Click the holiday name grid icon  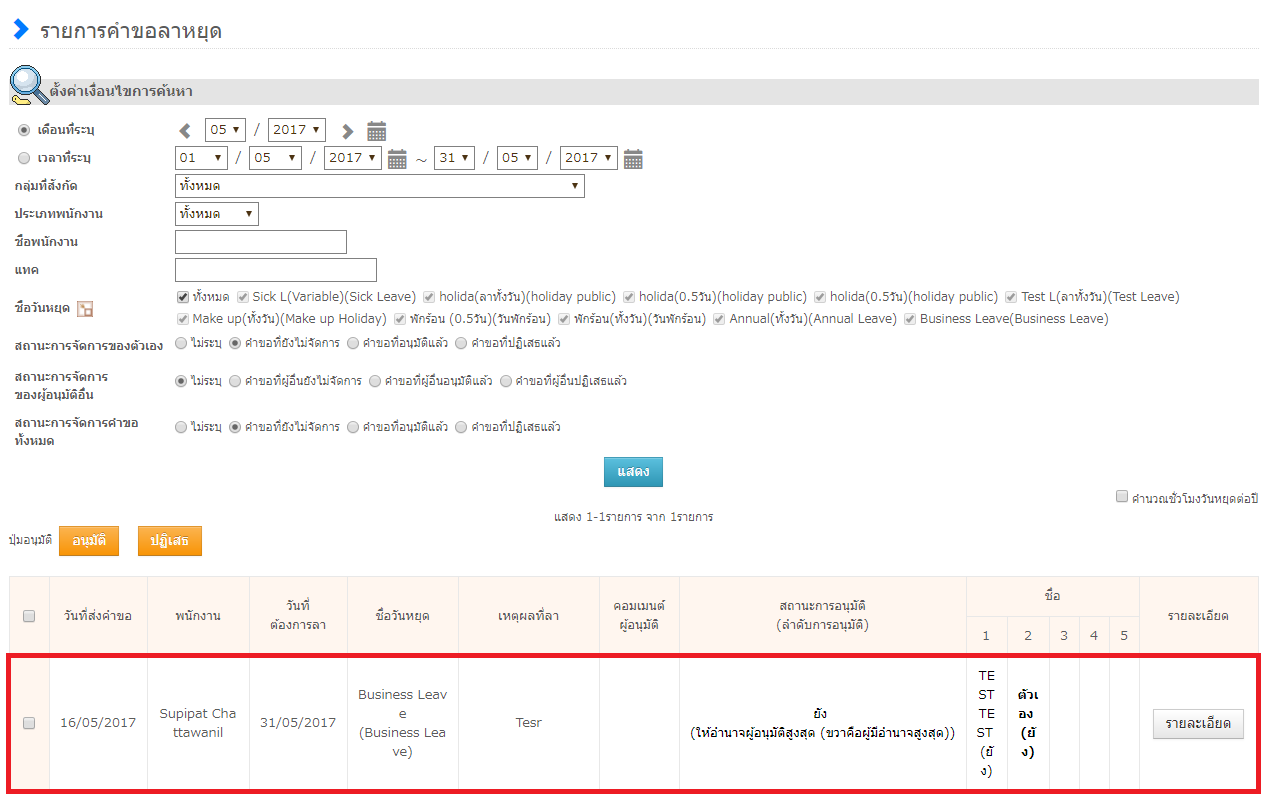click(x=85, y=309)
